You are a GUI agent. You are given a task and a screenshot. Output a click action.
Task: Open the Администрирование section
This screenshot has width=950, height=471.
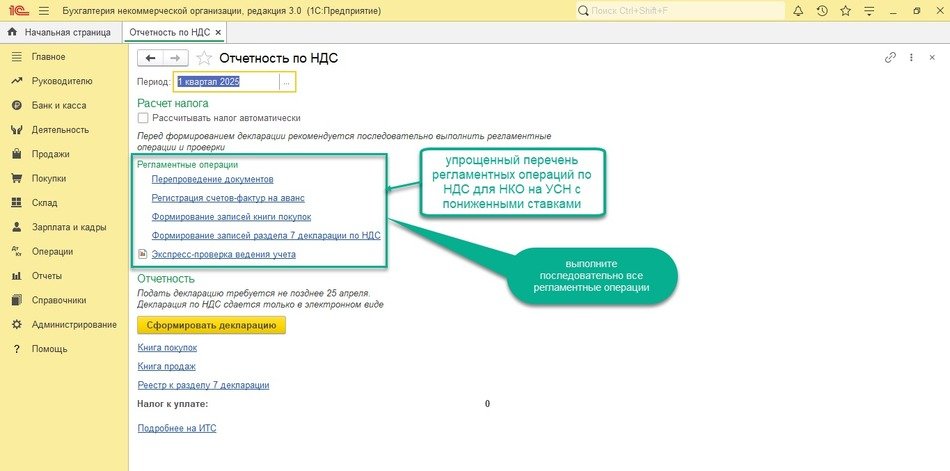click(x=73, y=324)
